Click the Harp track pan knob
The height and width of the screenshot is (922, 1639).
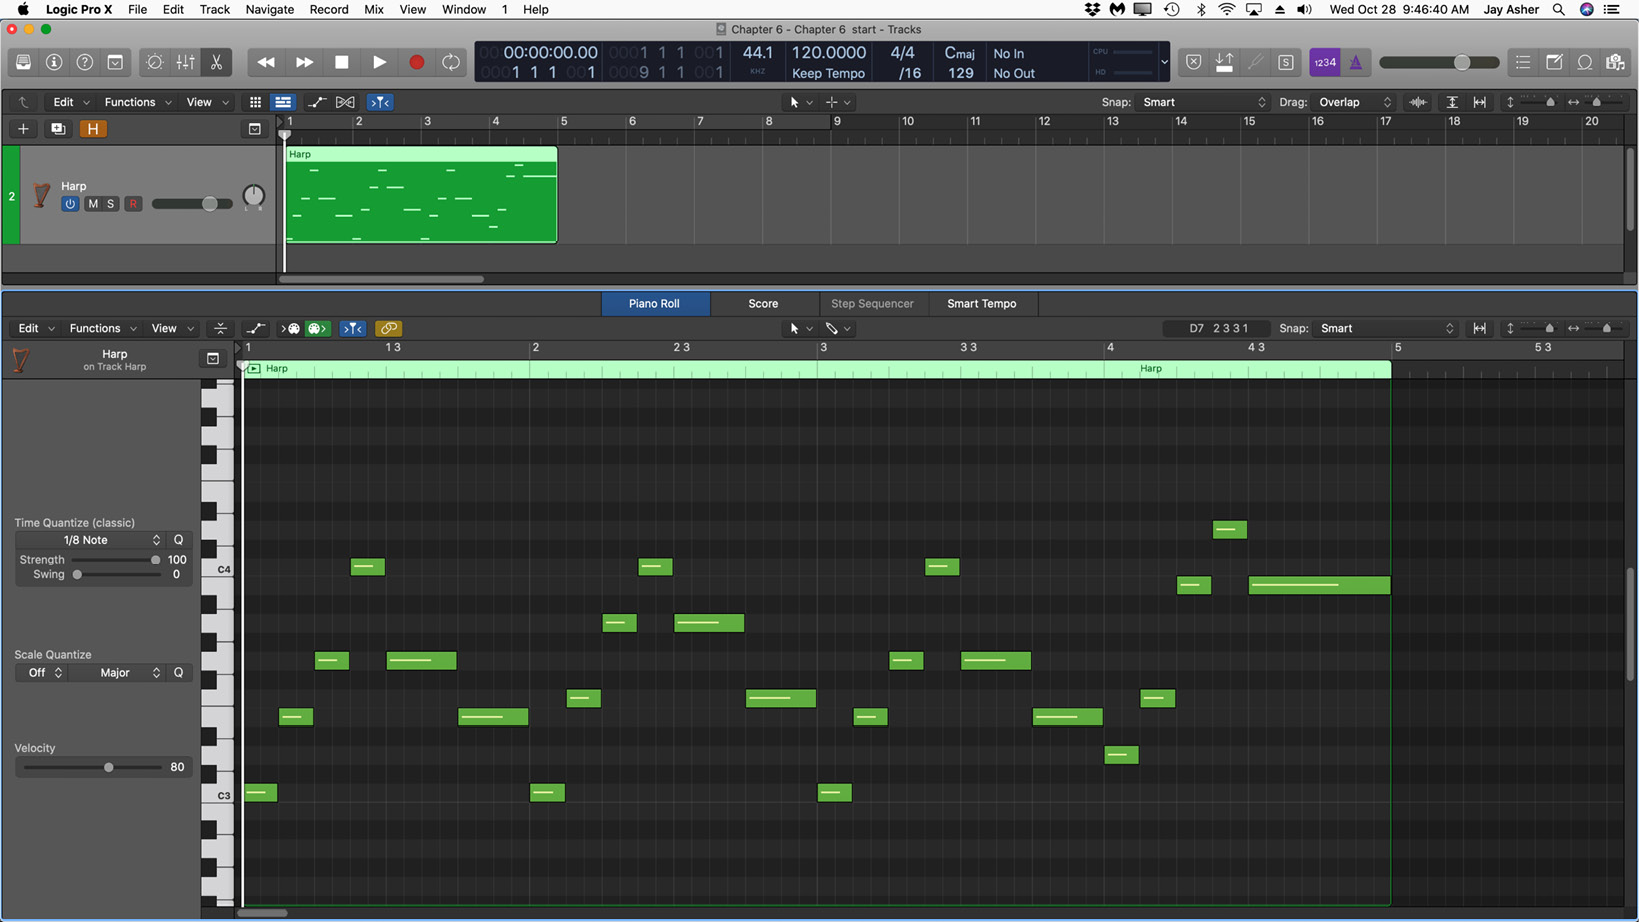click(x=254, y=196)
